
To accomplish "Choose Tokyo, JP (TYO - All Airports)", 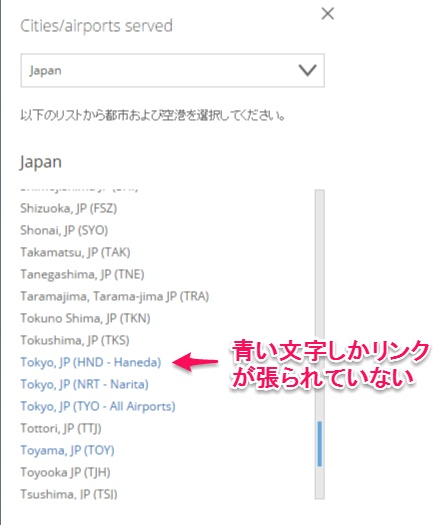I will (98, 406).
